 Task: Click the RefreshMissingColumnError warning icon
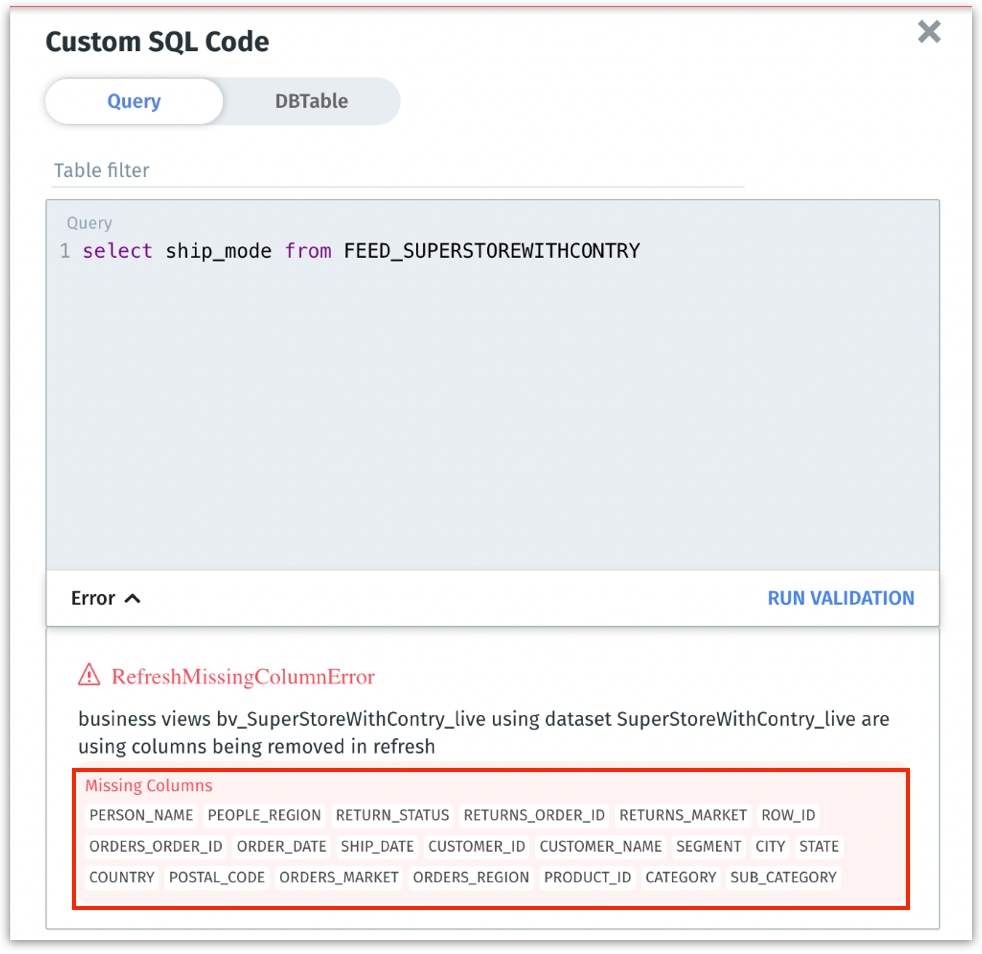click(89, 676)
